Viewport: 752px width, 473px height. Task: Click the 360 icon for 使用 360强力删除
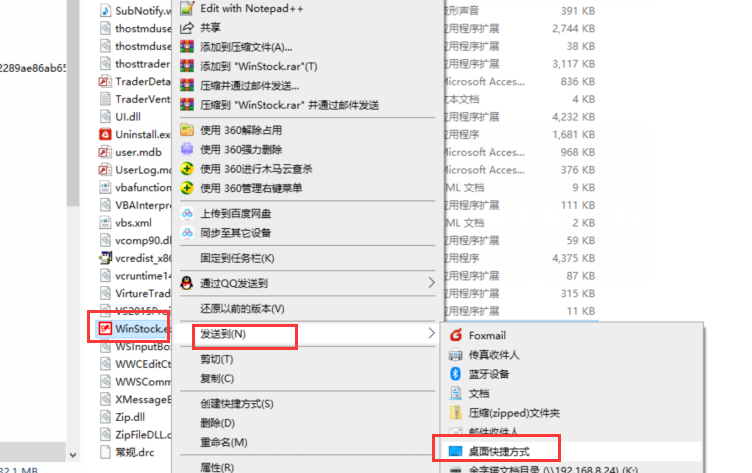[x=187, y=149]
